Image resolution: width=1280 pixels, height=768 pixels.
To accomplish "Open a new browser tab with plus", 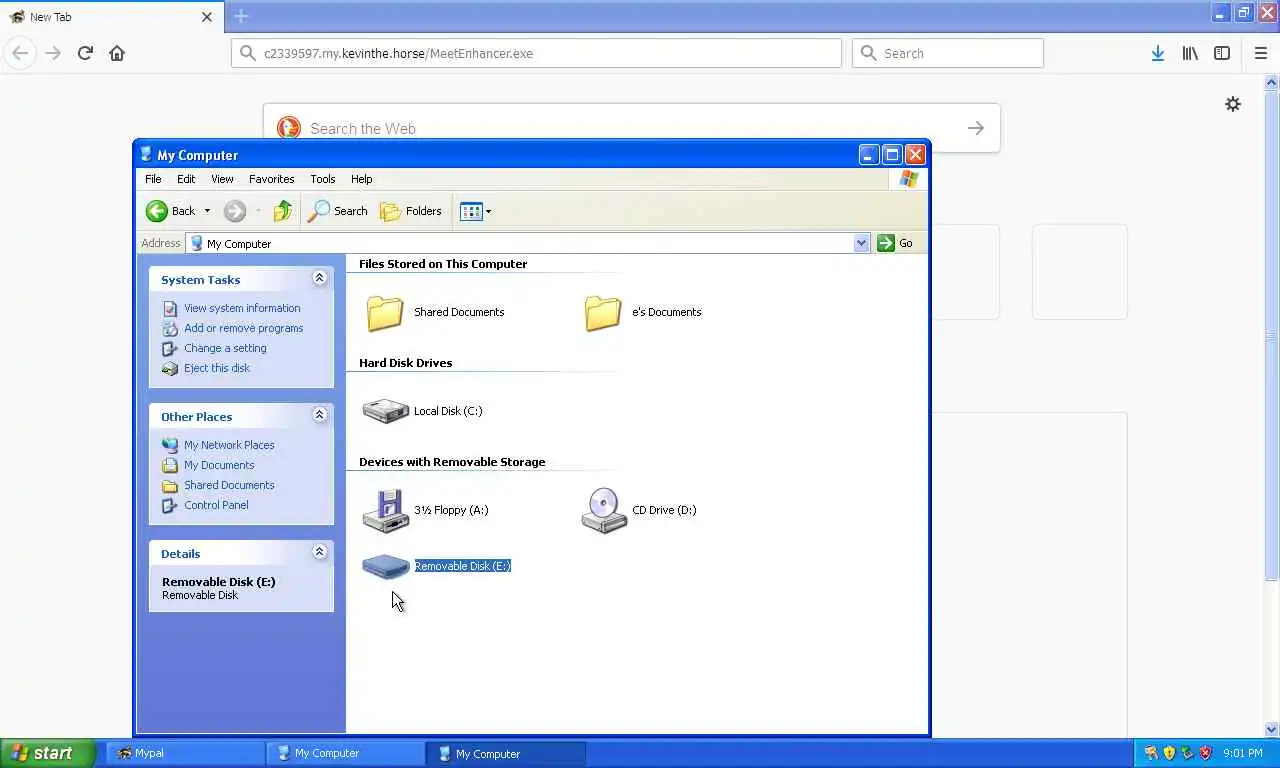I will [x=241, y=16].
